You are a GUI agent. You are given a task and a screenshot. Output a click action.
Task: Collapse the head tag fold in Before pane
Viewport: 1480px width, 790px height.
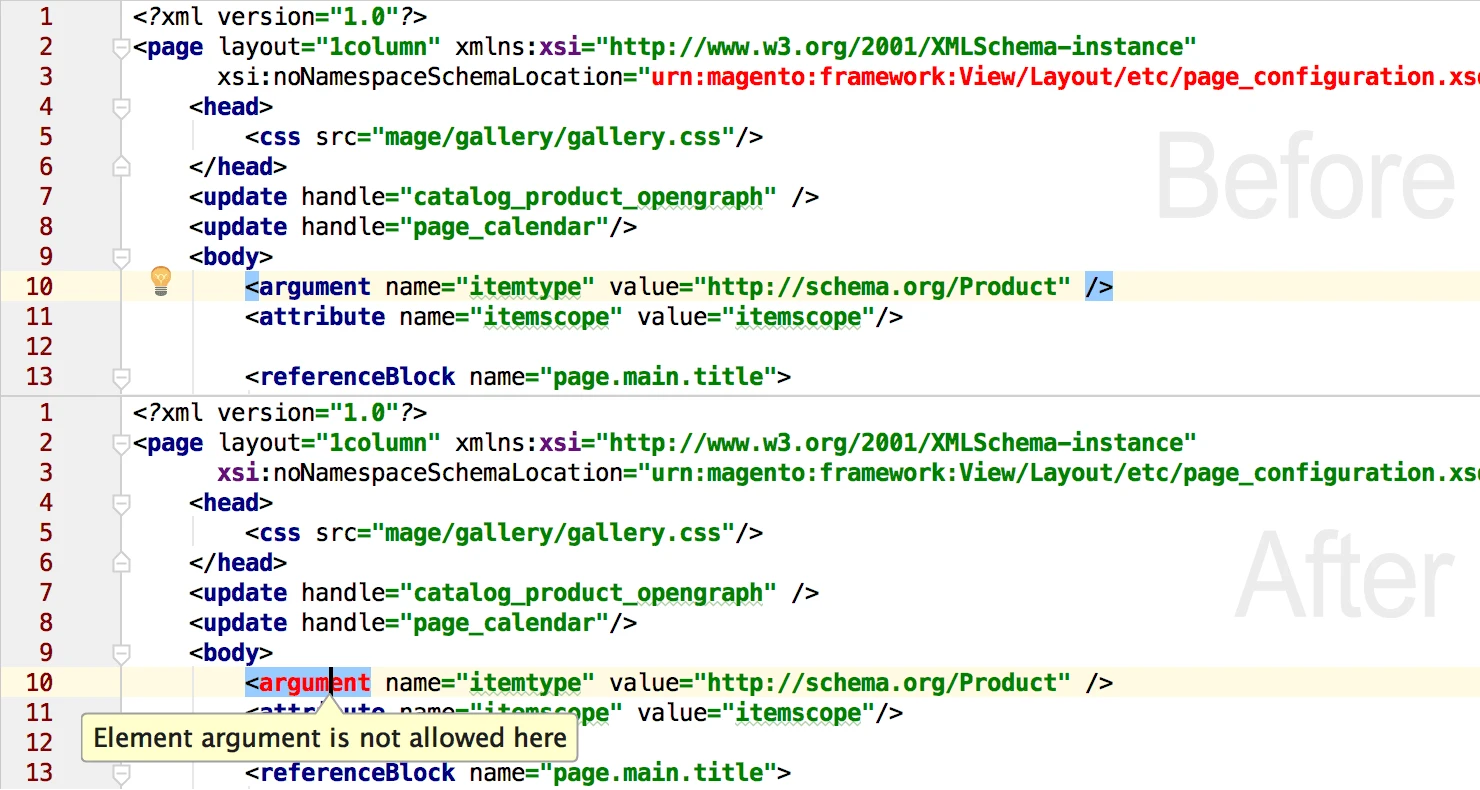tap(121, 107)
